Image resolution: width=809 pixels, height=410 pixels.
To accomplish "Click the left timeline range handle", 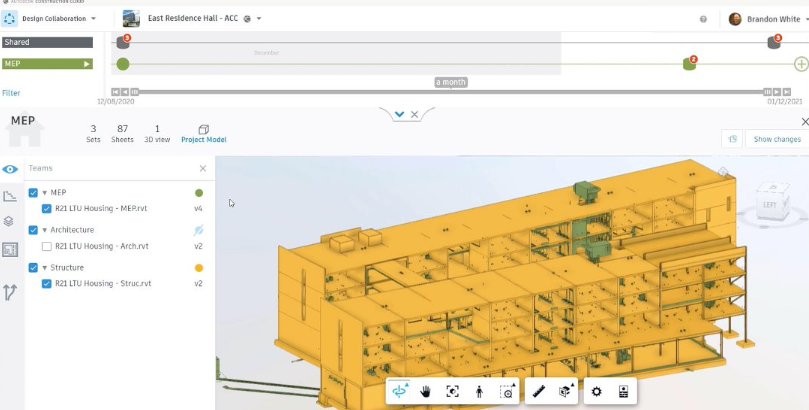I will click(135, 92).
